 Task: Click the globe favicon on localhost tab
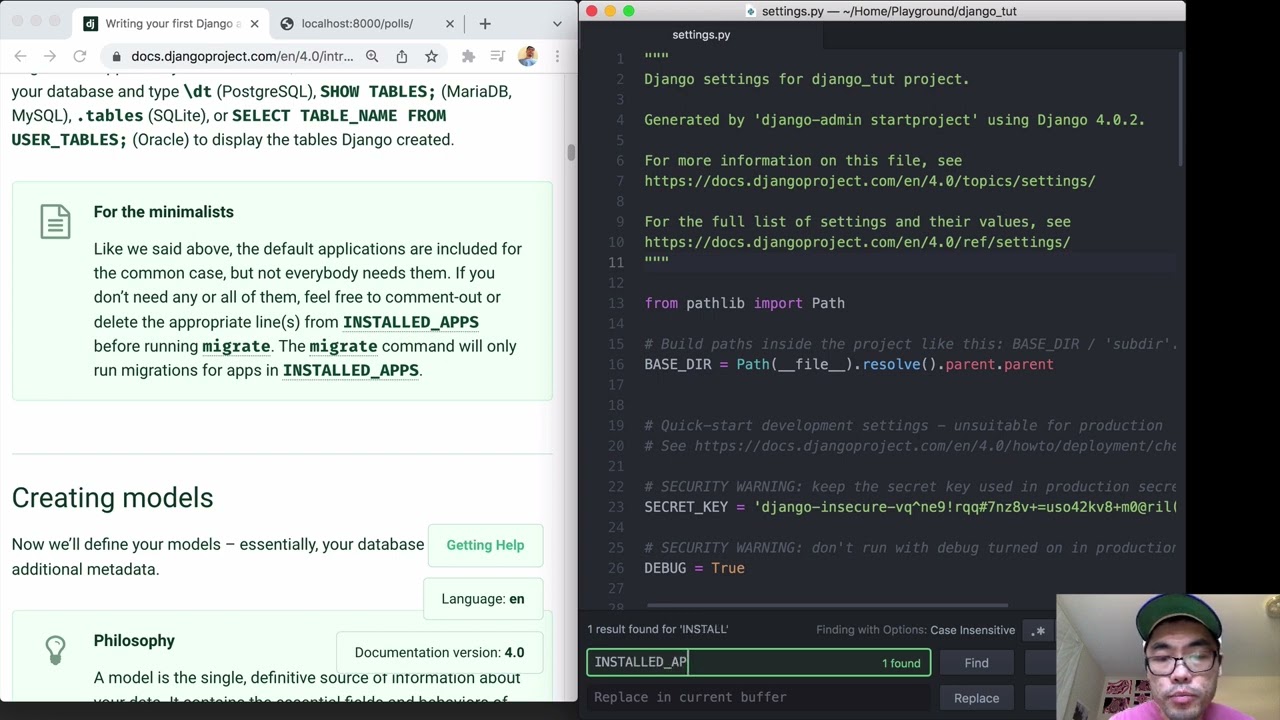[x=287, y=23]
